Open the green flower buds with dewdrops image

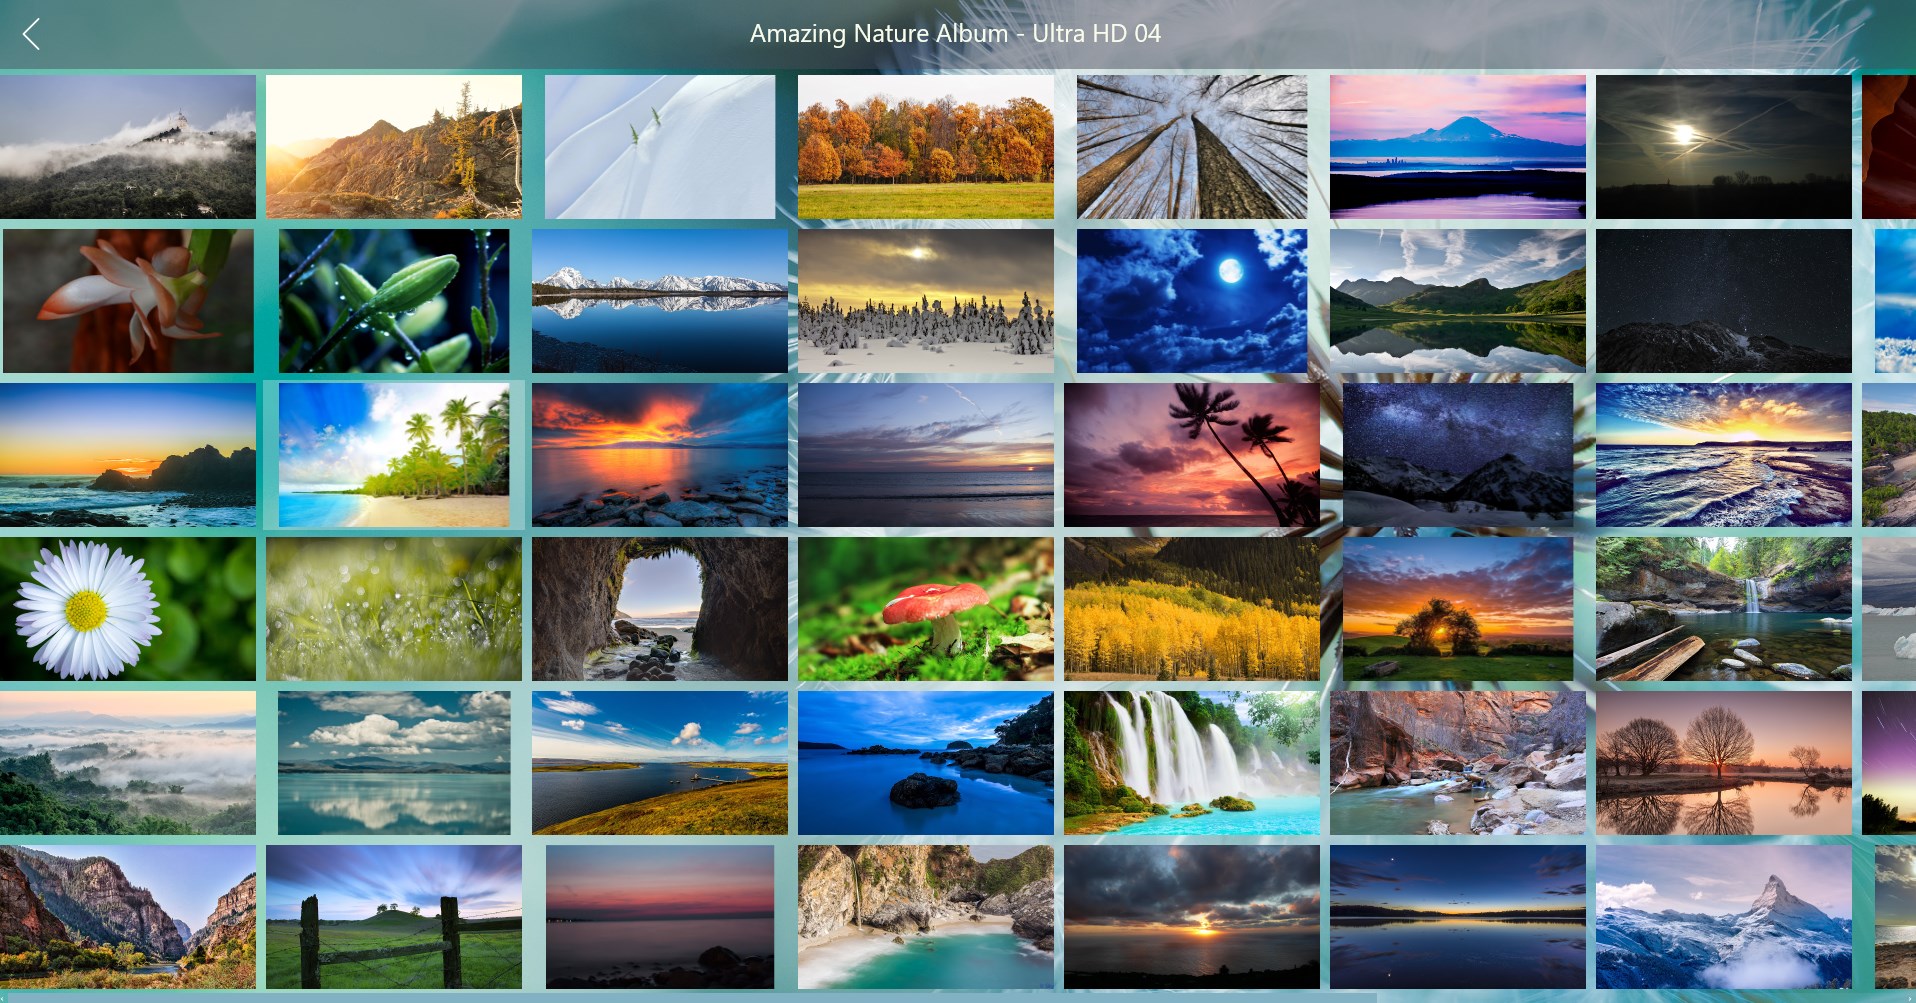click(x=394, y=301)
